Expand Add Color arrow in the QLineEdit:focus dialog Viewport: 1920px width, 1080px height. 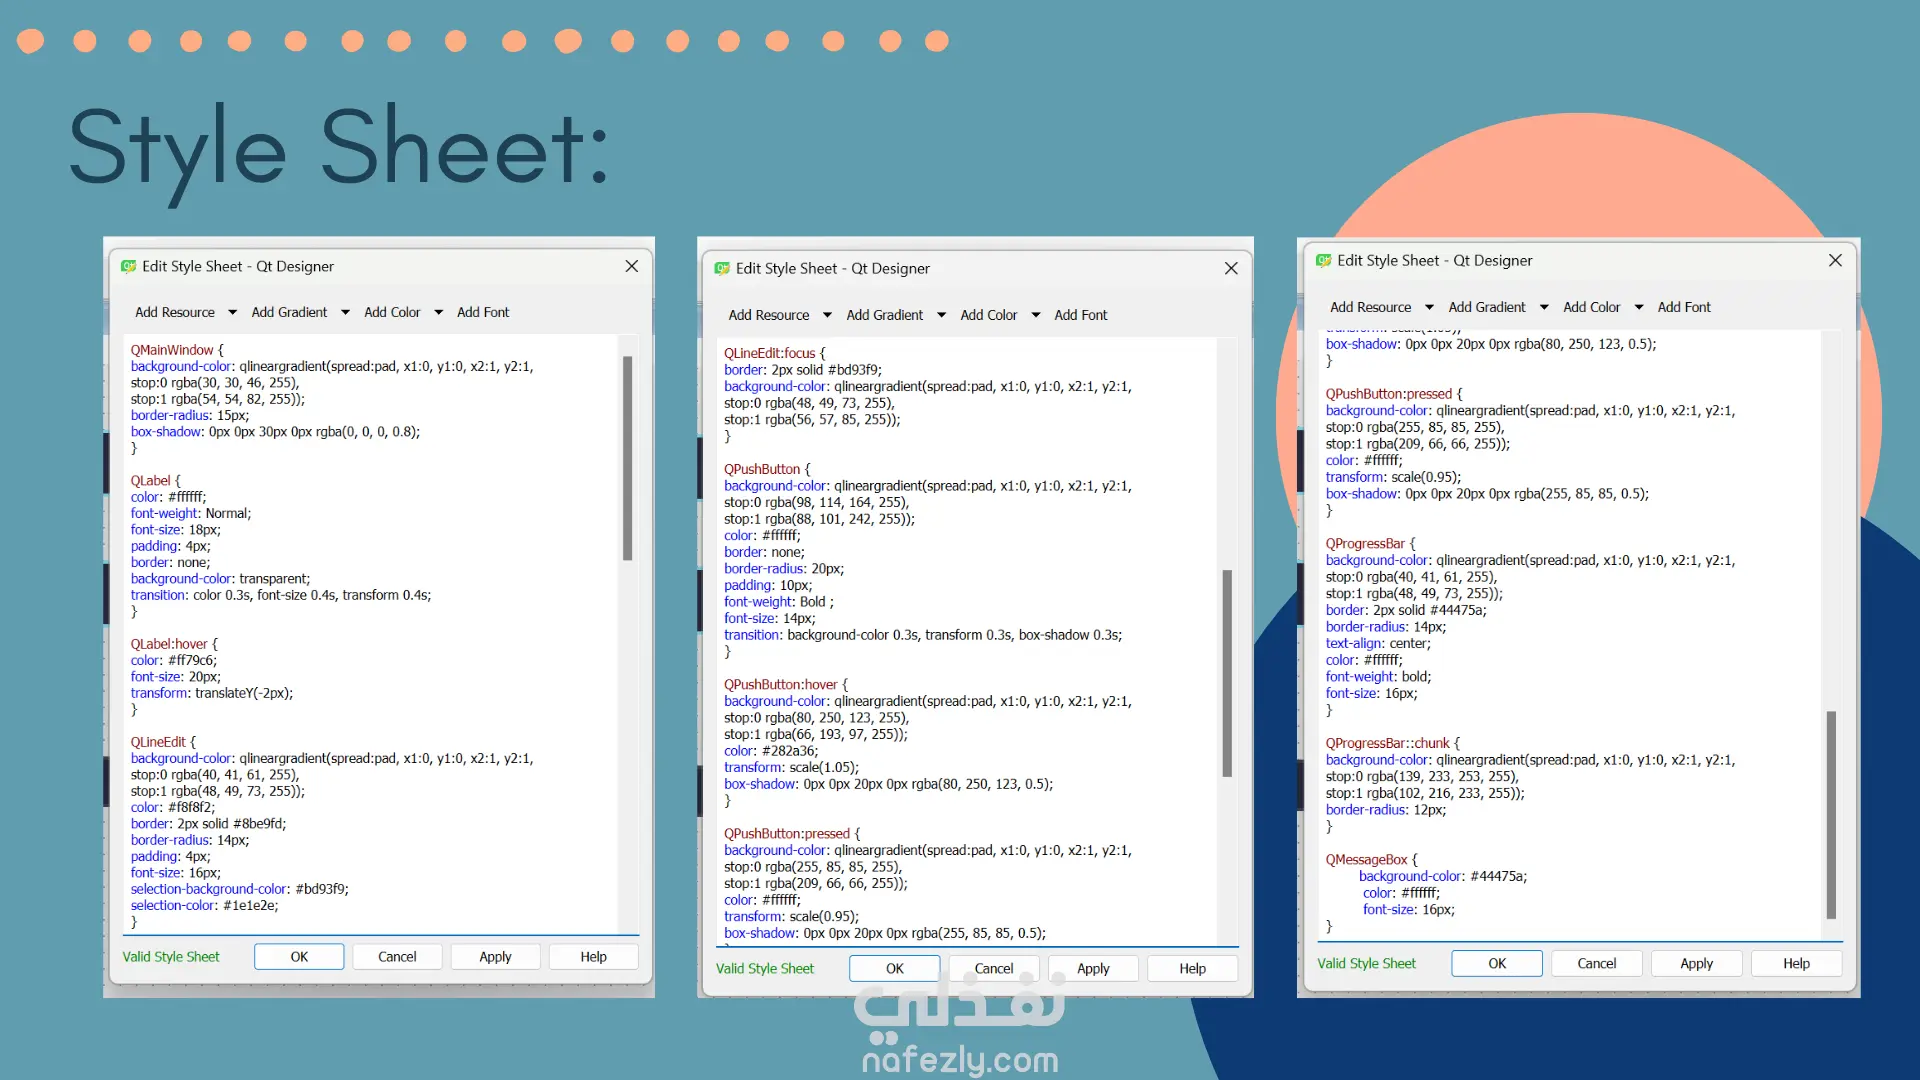click(x=1035, y=315)
